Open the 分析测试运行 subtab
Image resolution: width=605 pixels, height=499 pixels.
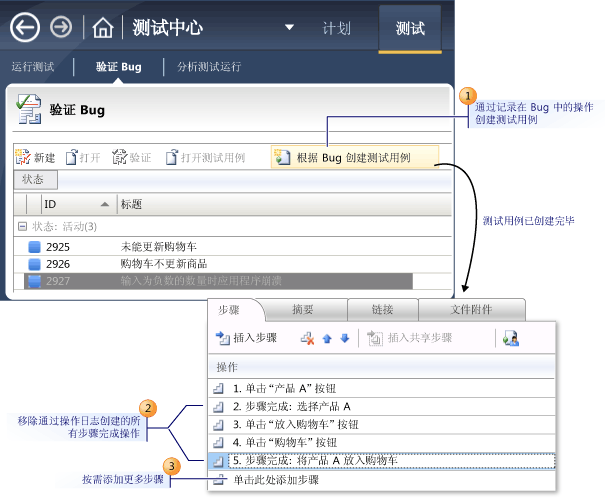[209, 67]
